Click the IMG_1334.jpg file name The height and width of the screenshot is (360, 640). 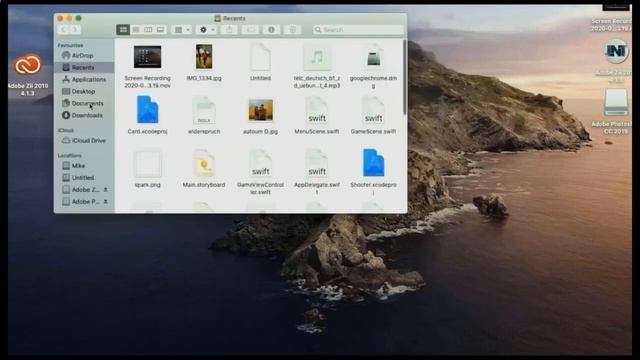pyautogui.click(x=204, y=78)
